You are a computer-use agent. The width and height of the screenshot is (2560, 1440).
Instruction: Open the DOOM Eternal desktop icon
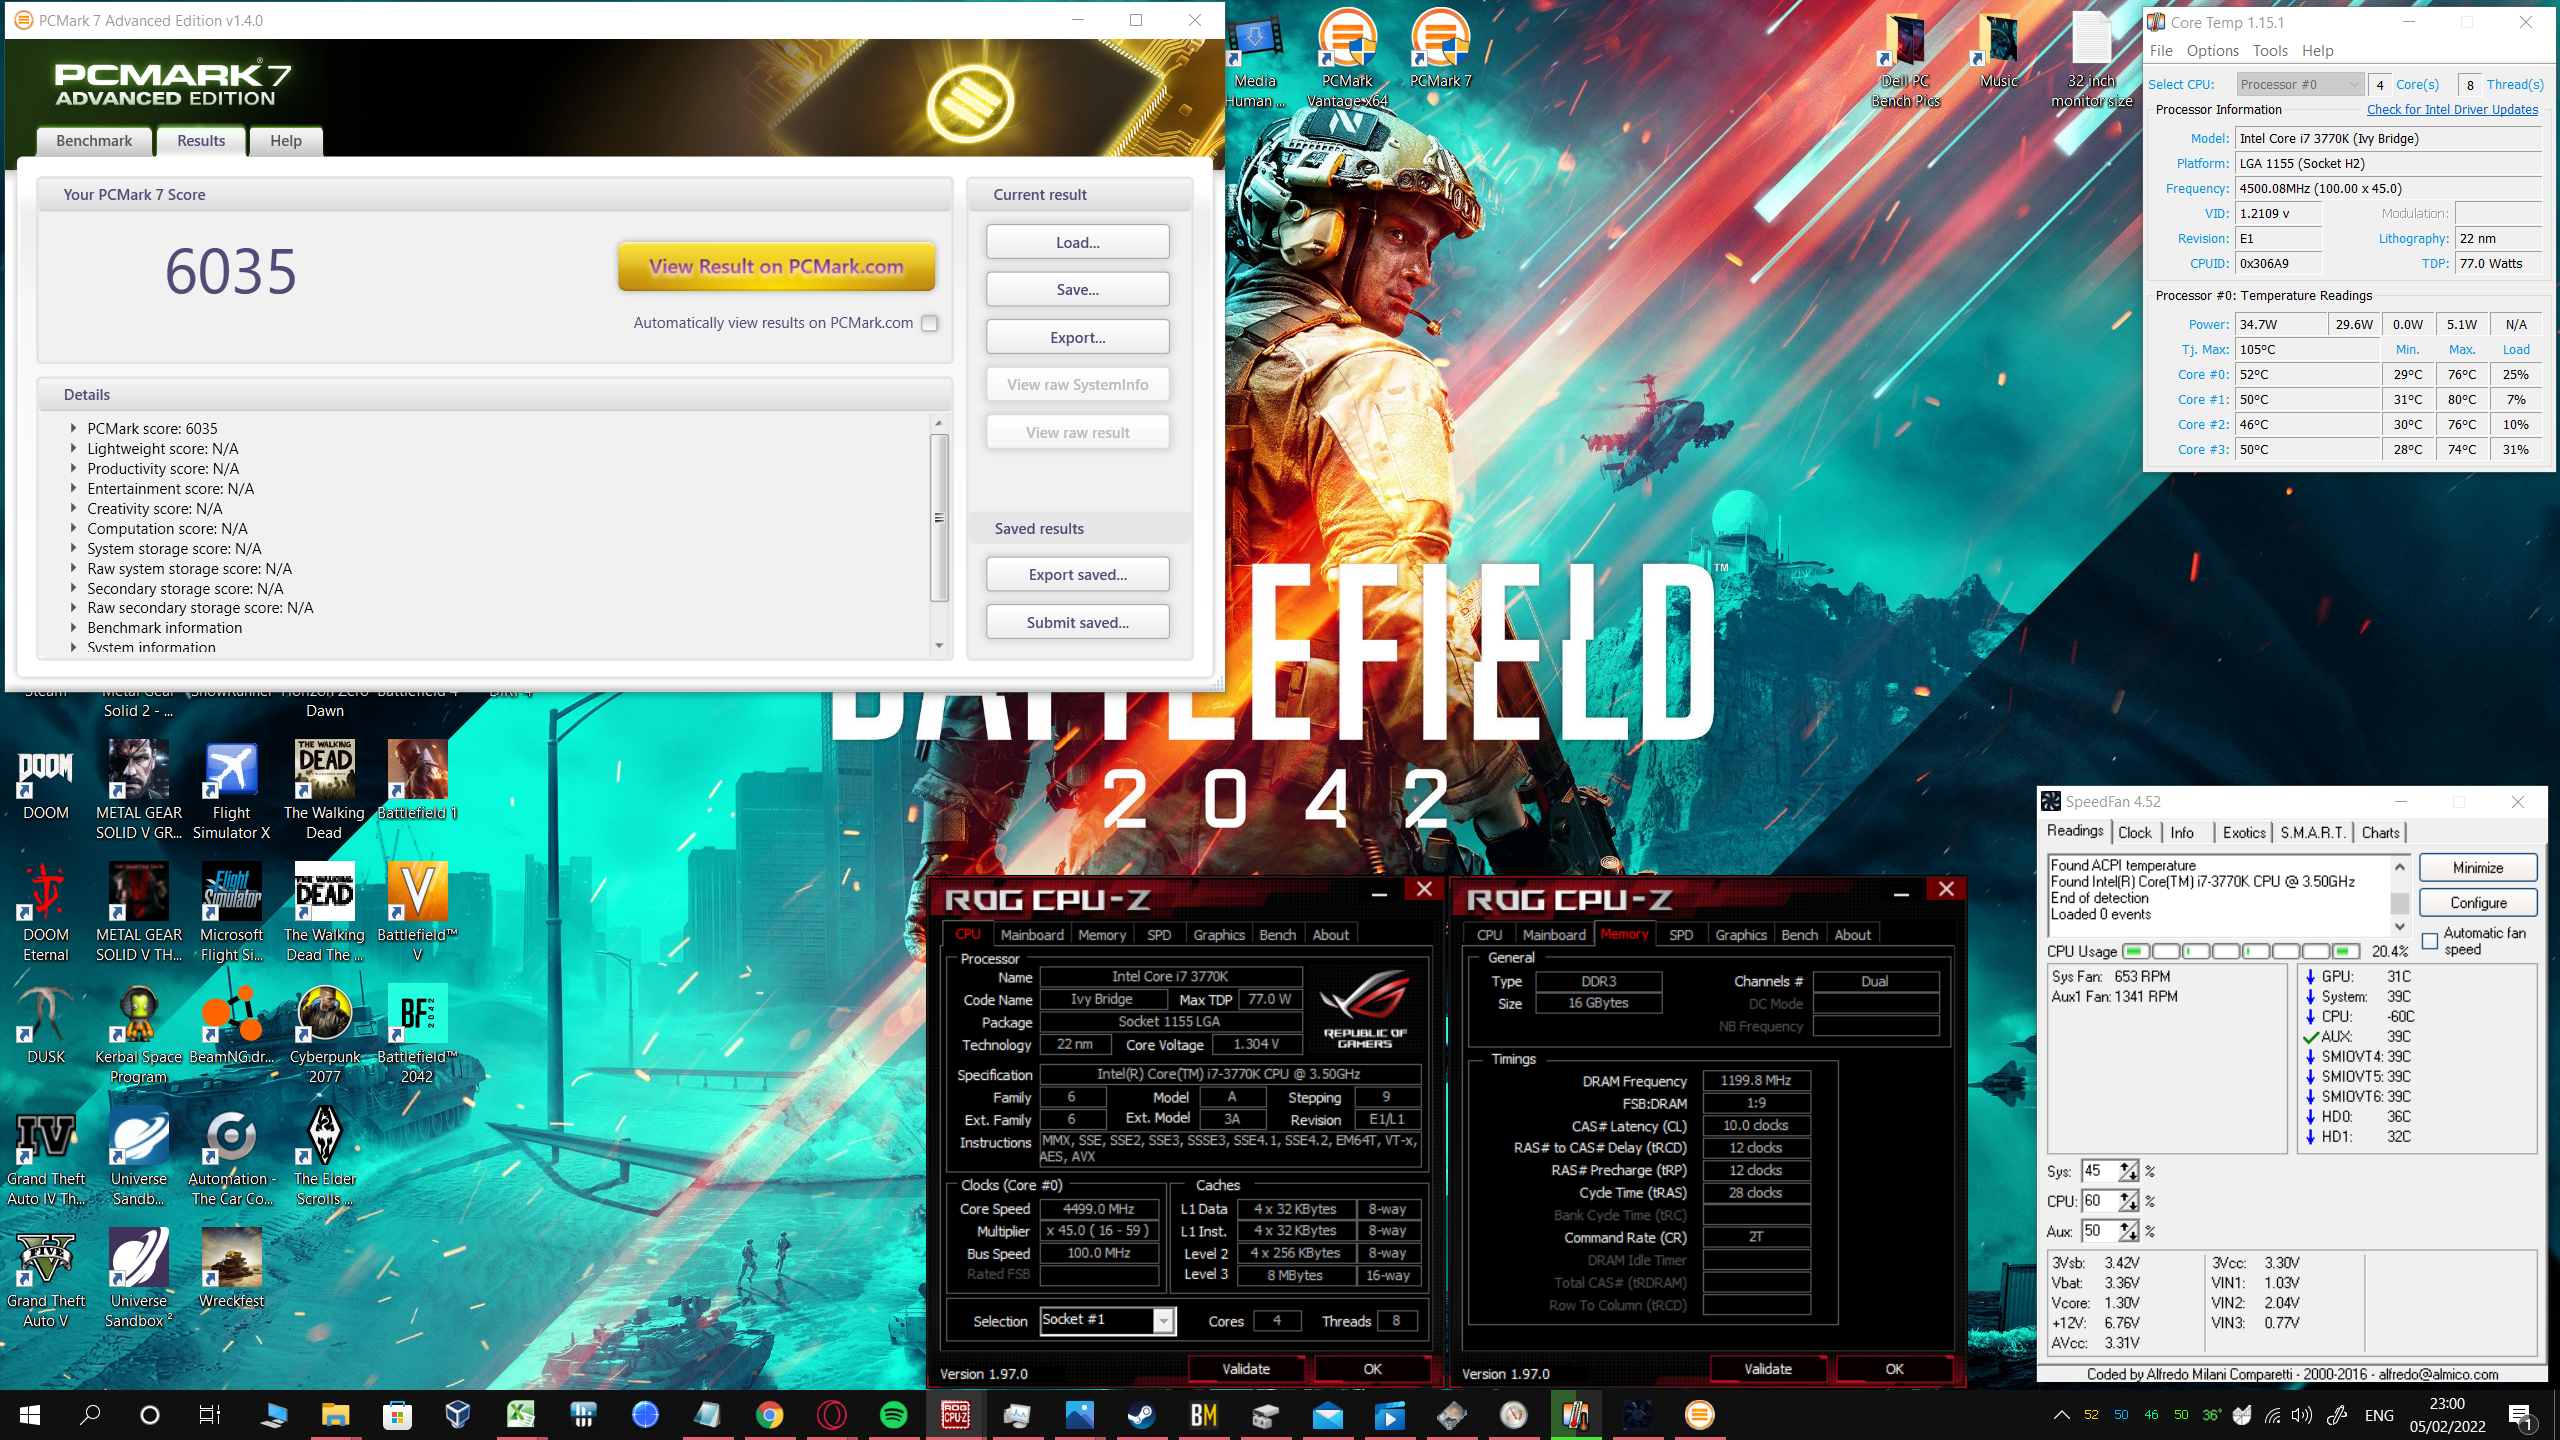coord(46,912)
